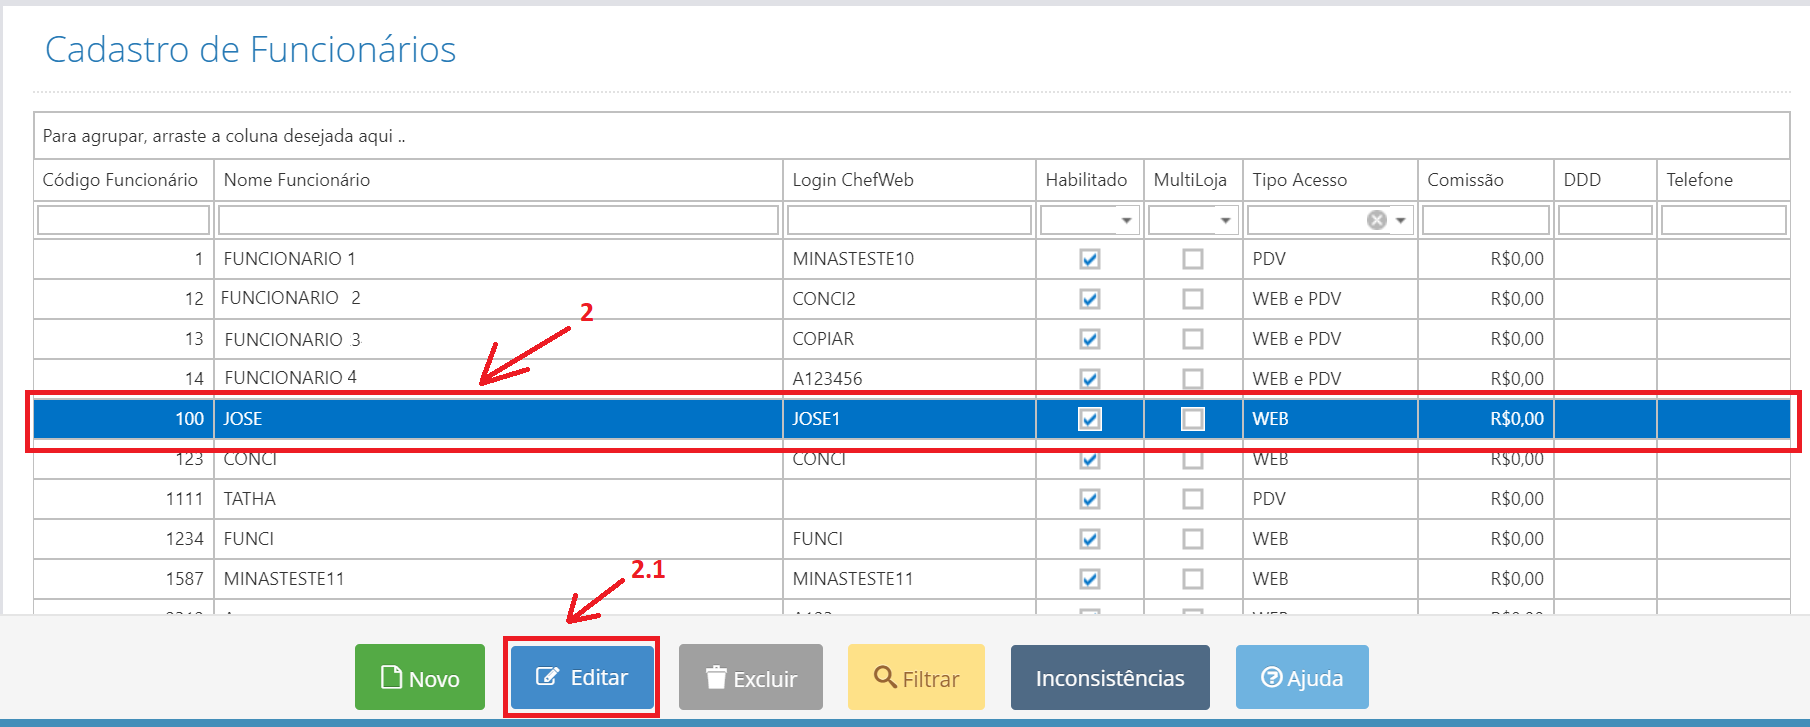Click employee code 1587 cell
Viewport: 1810px width, 727px height.
point(124,579)
